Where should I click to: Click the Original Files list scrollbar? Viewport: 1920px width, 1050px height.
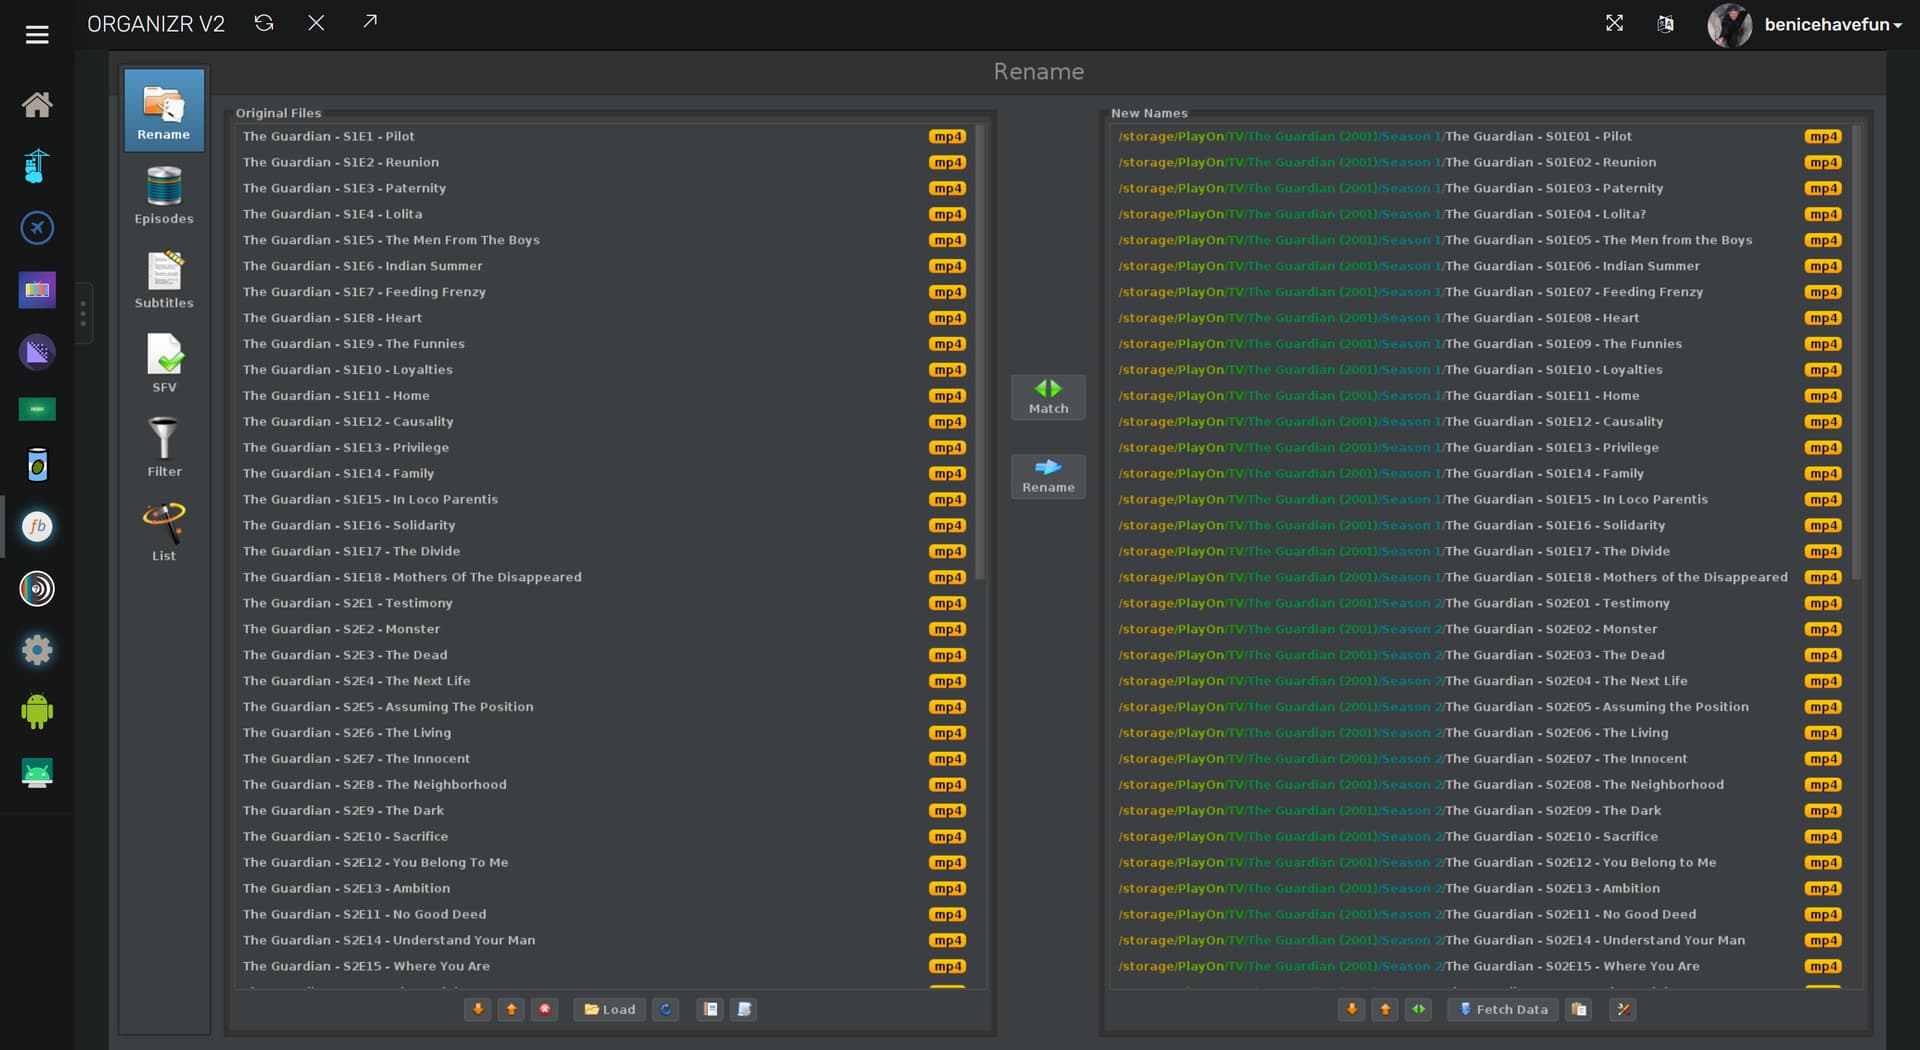[980, 350]
